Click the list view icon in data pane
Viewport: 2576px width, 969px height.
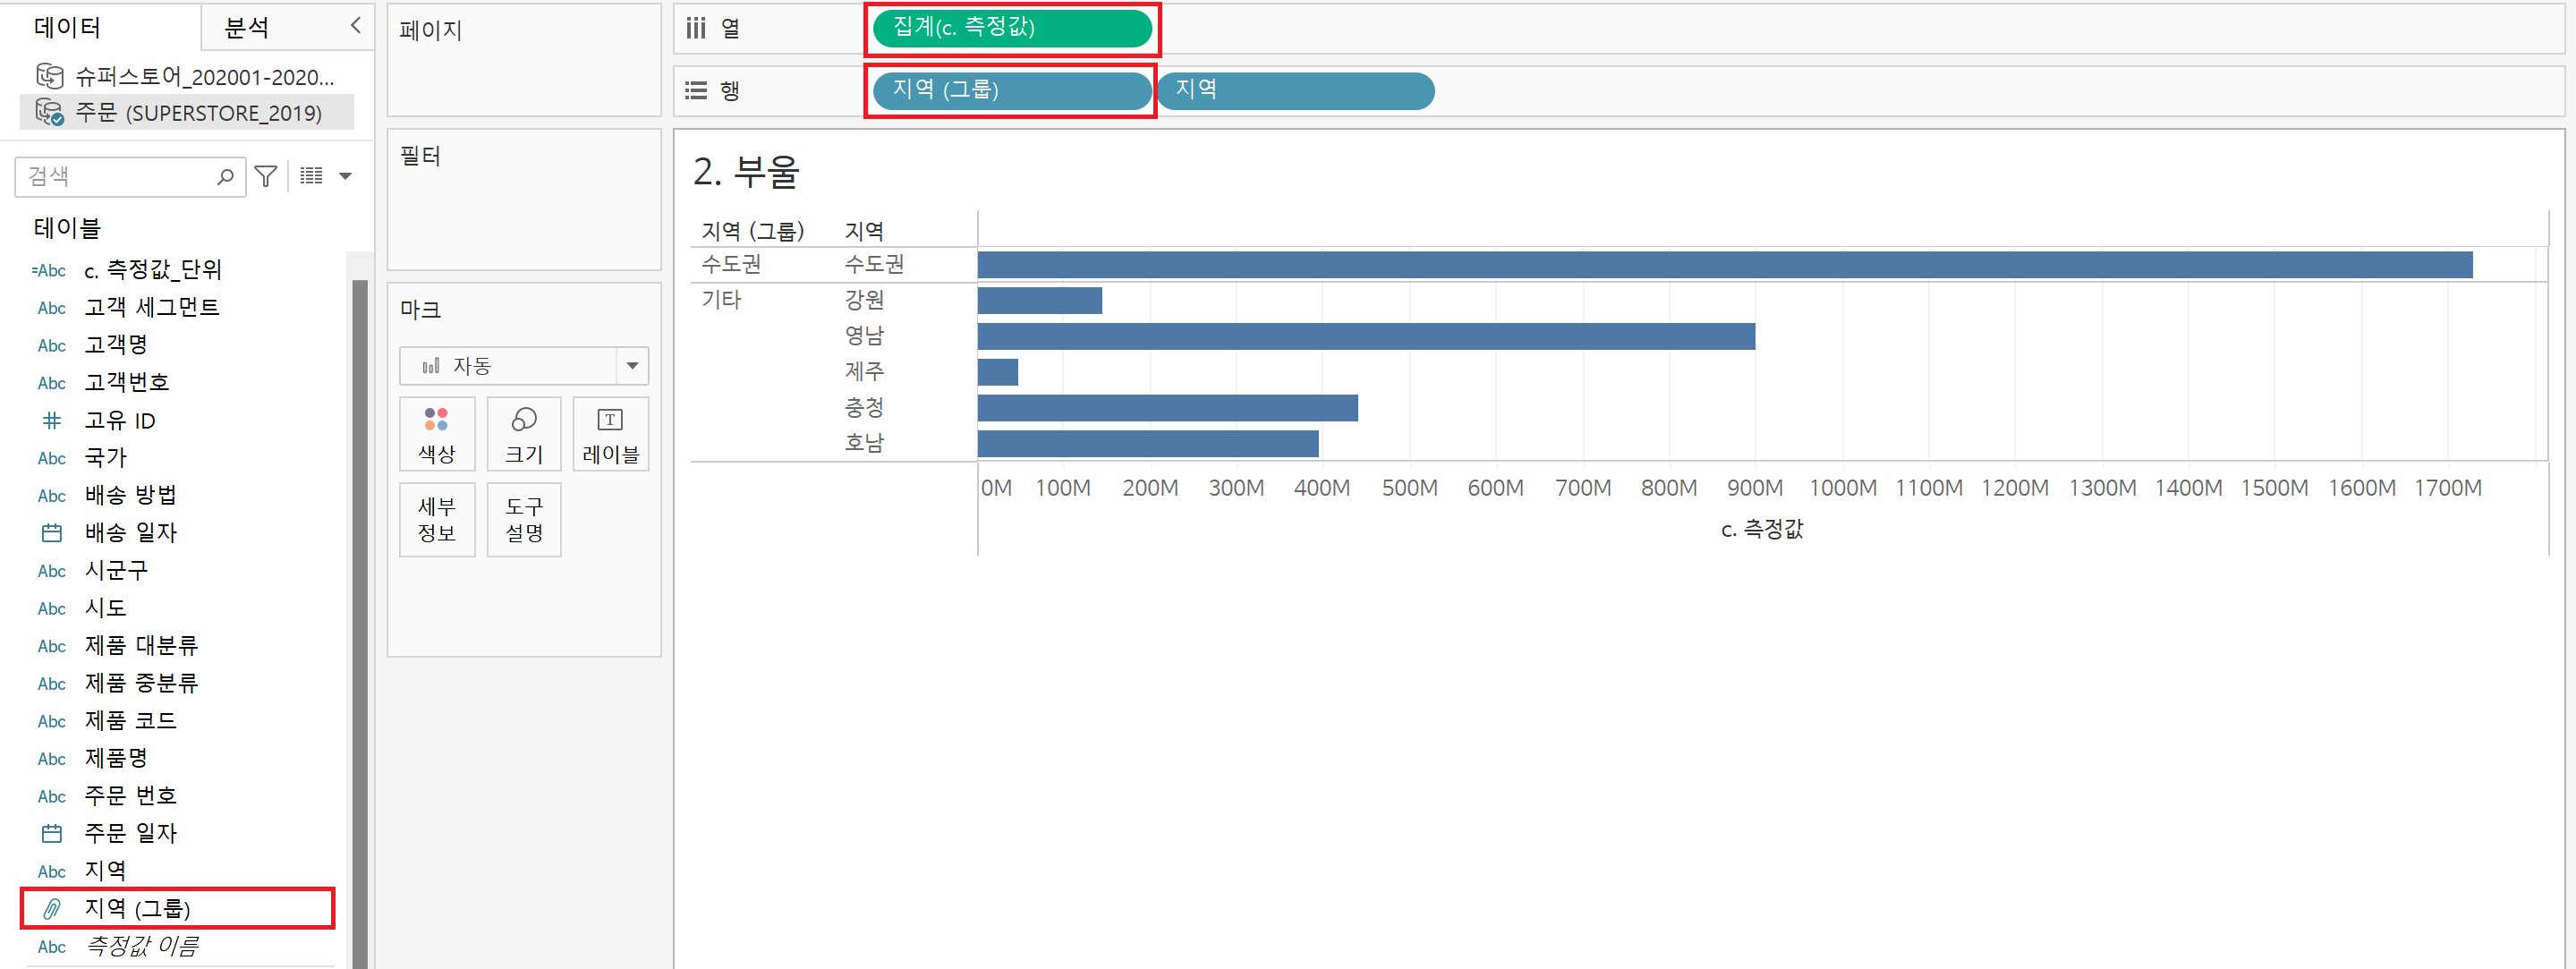coord(311,176)
